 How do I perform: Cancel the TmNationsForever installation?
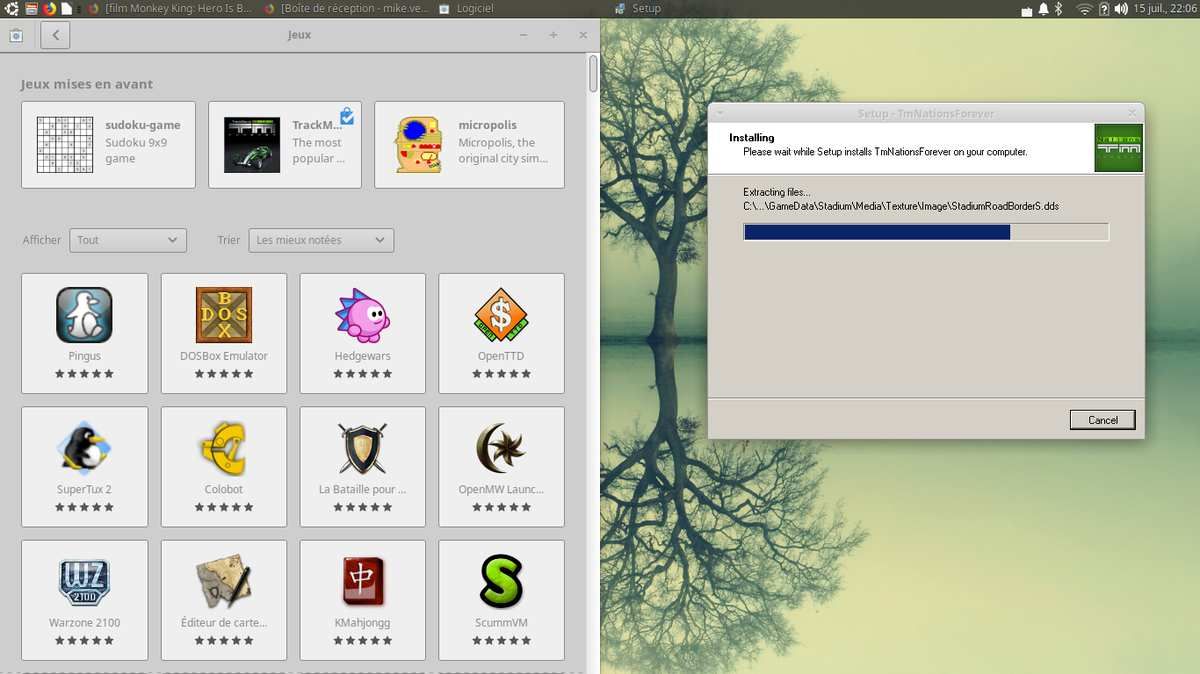[x=1102, y=420]
